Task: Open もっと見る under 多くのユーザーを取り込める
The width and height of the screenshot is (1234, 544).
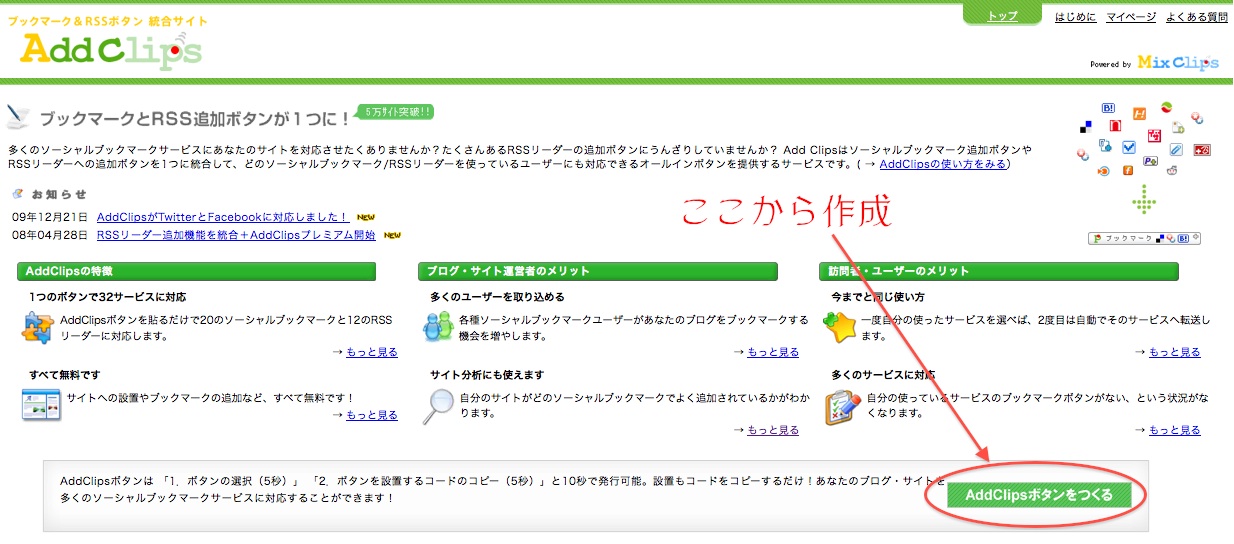Action: click(x=773, y=352)
